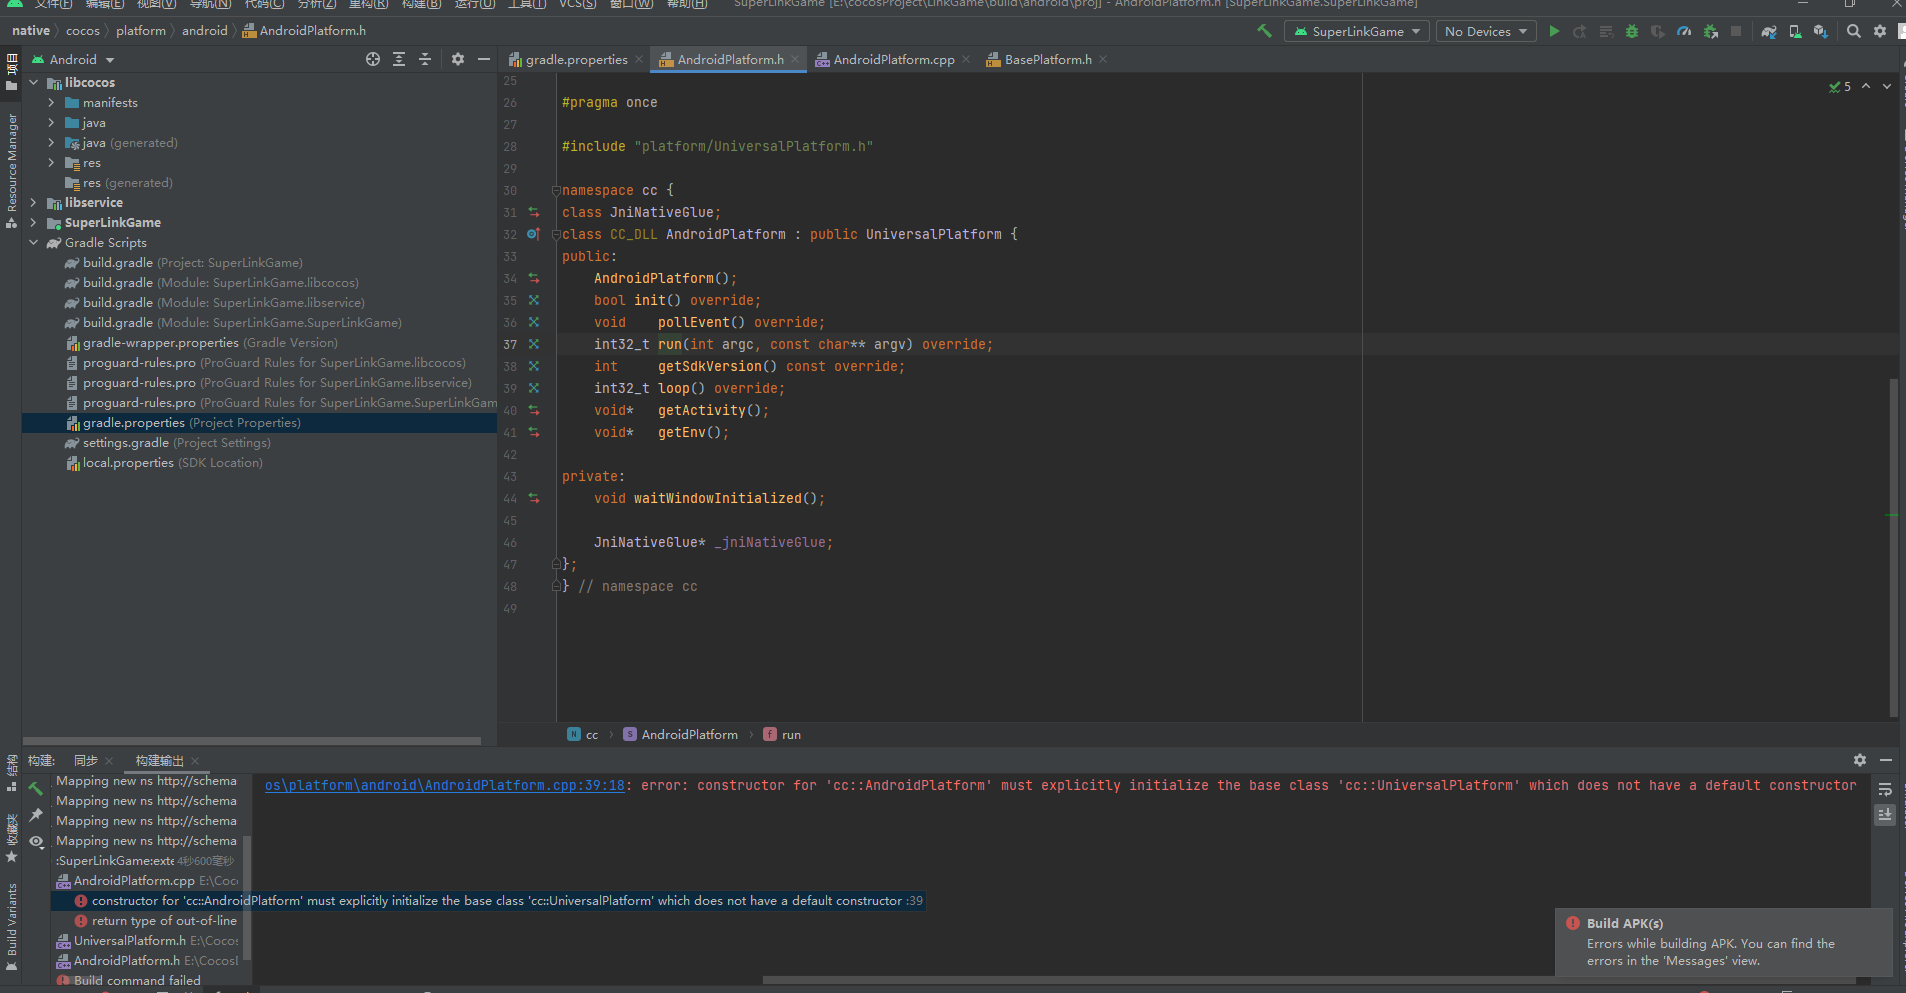Select opened file with the target icon
The image size is (1906, 993).
pyautogui.click(x=373, y=59)
